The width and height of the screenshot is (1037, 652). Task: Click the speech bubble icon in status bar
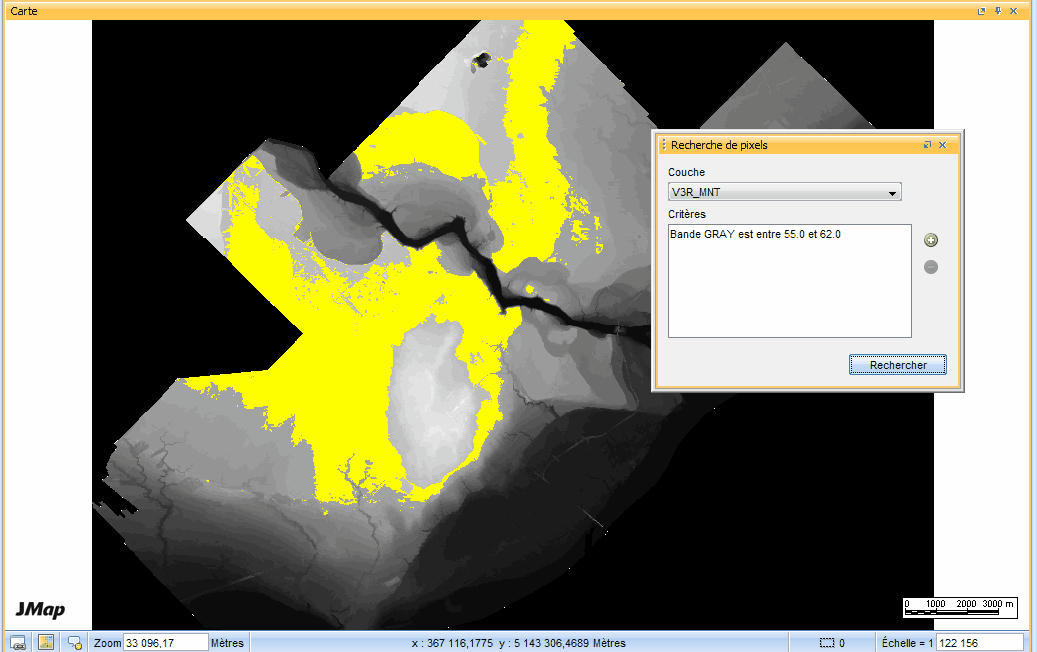pyautogui.click(x=75, y=642)
